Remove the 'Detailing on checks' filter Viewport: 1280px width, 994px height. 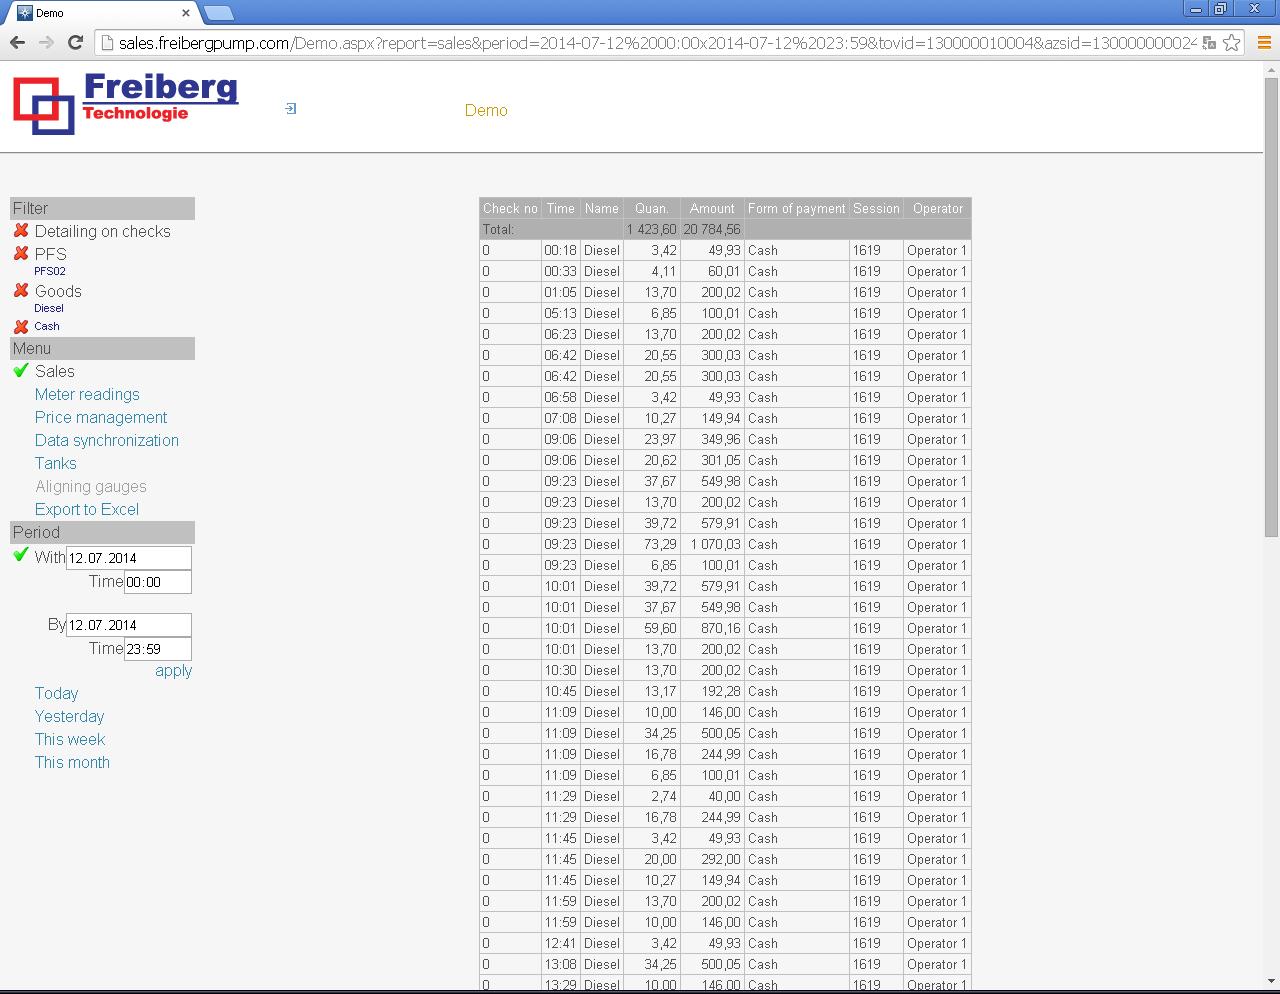tap(22, 231)
